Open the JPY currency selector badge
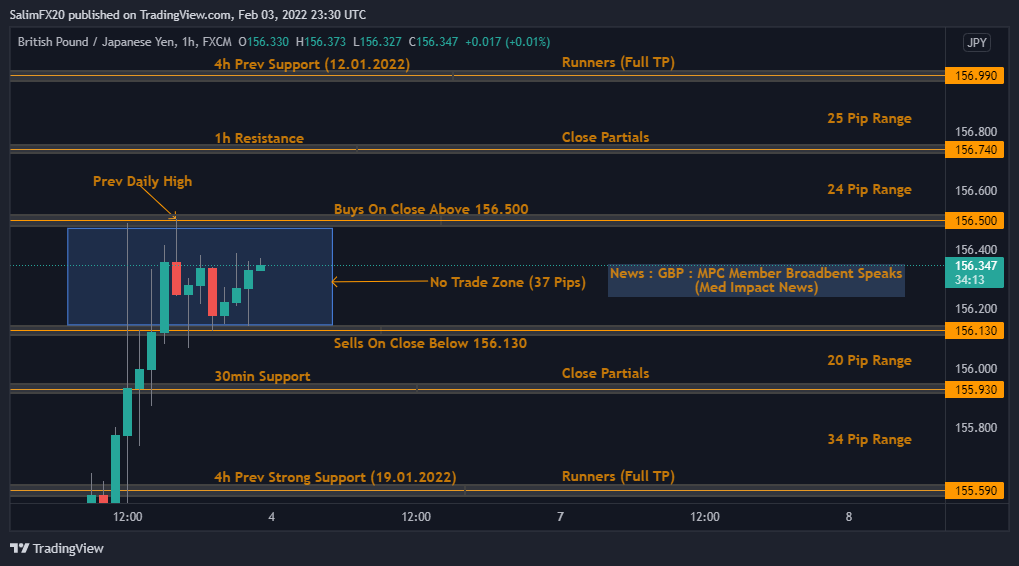Viewport: 1019px width, 566px height. tap(976, 42)
